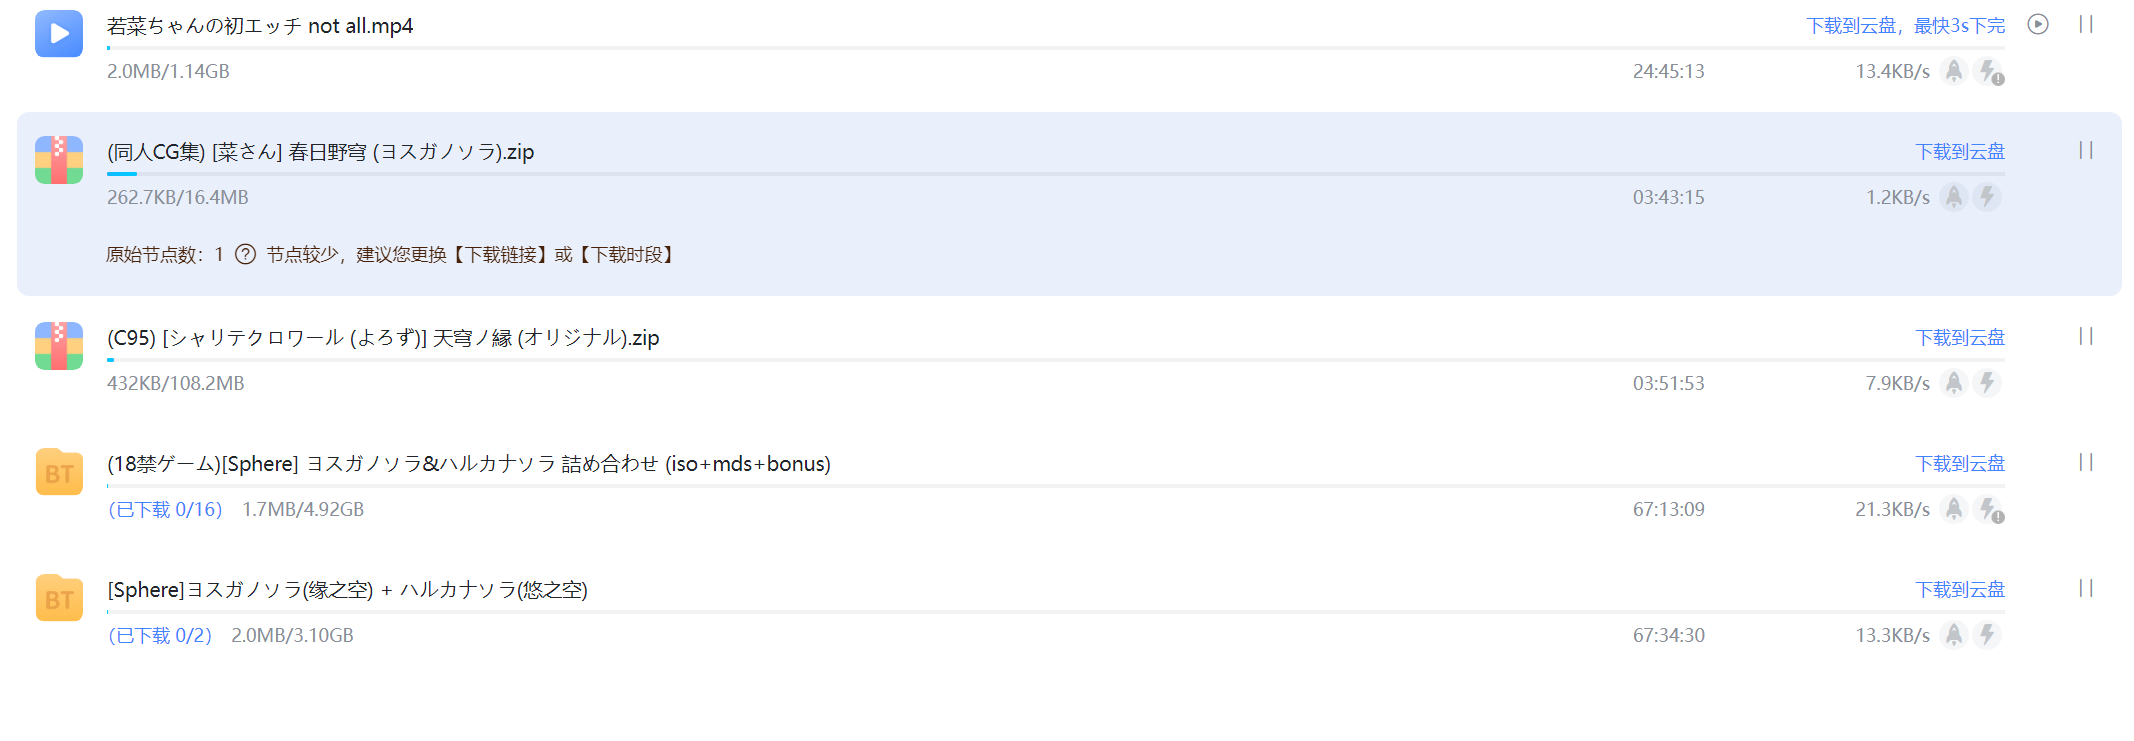Click the BT folder icon for 詰め合わせ torrent
The height and width of the screenshot is (741, 2134).
click(59, 472)
